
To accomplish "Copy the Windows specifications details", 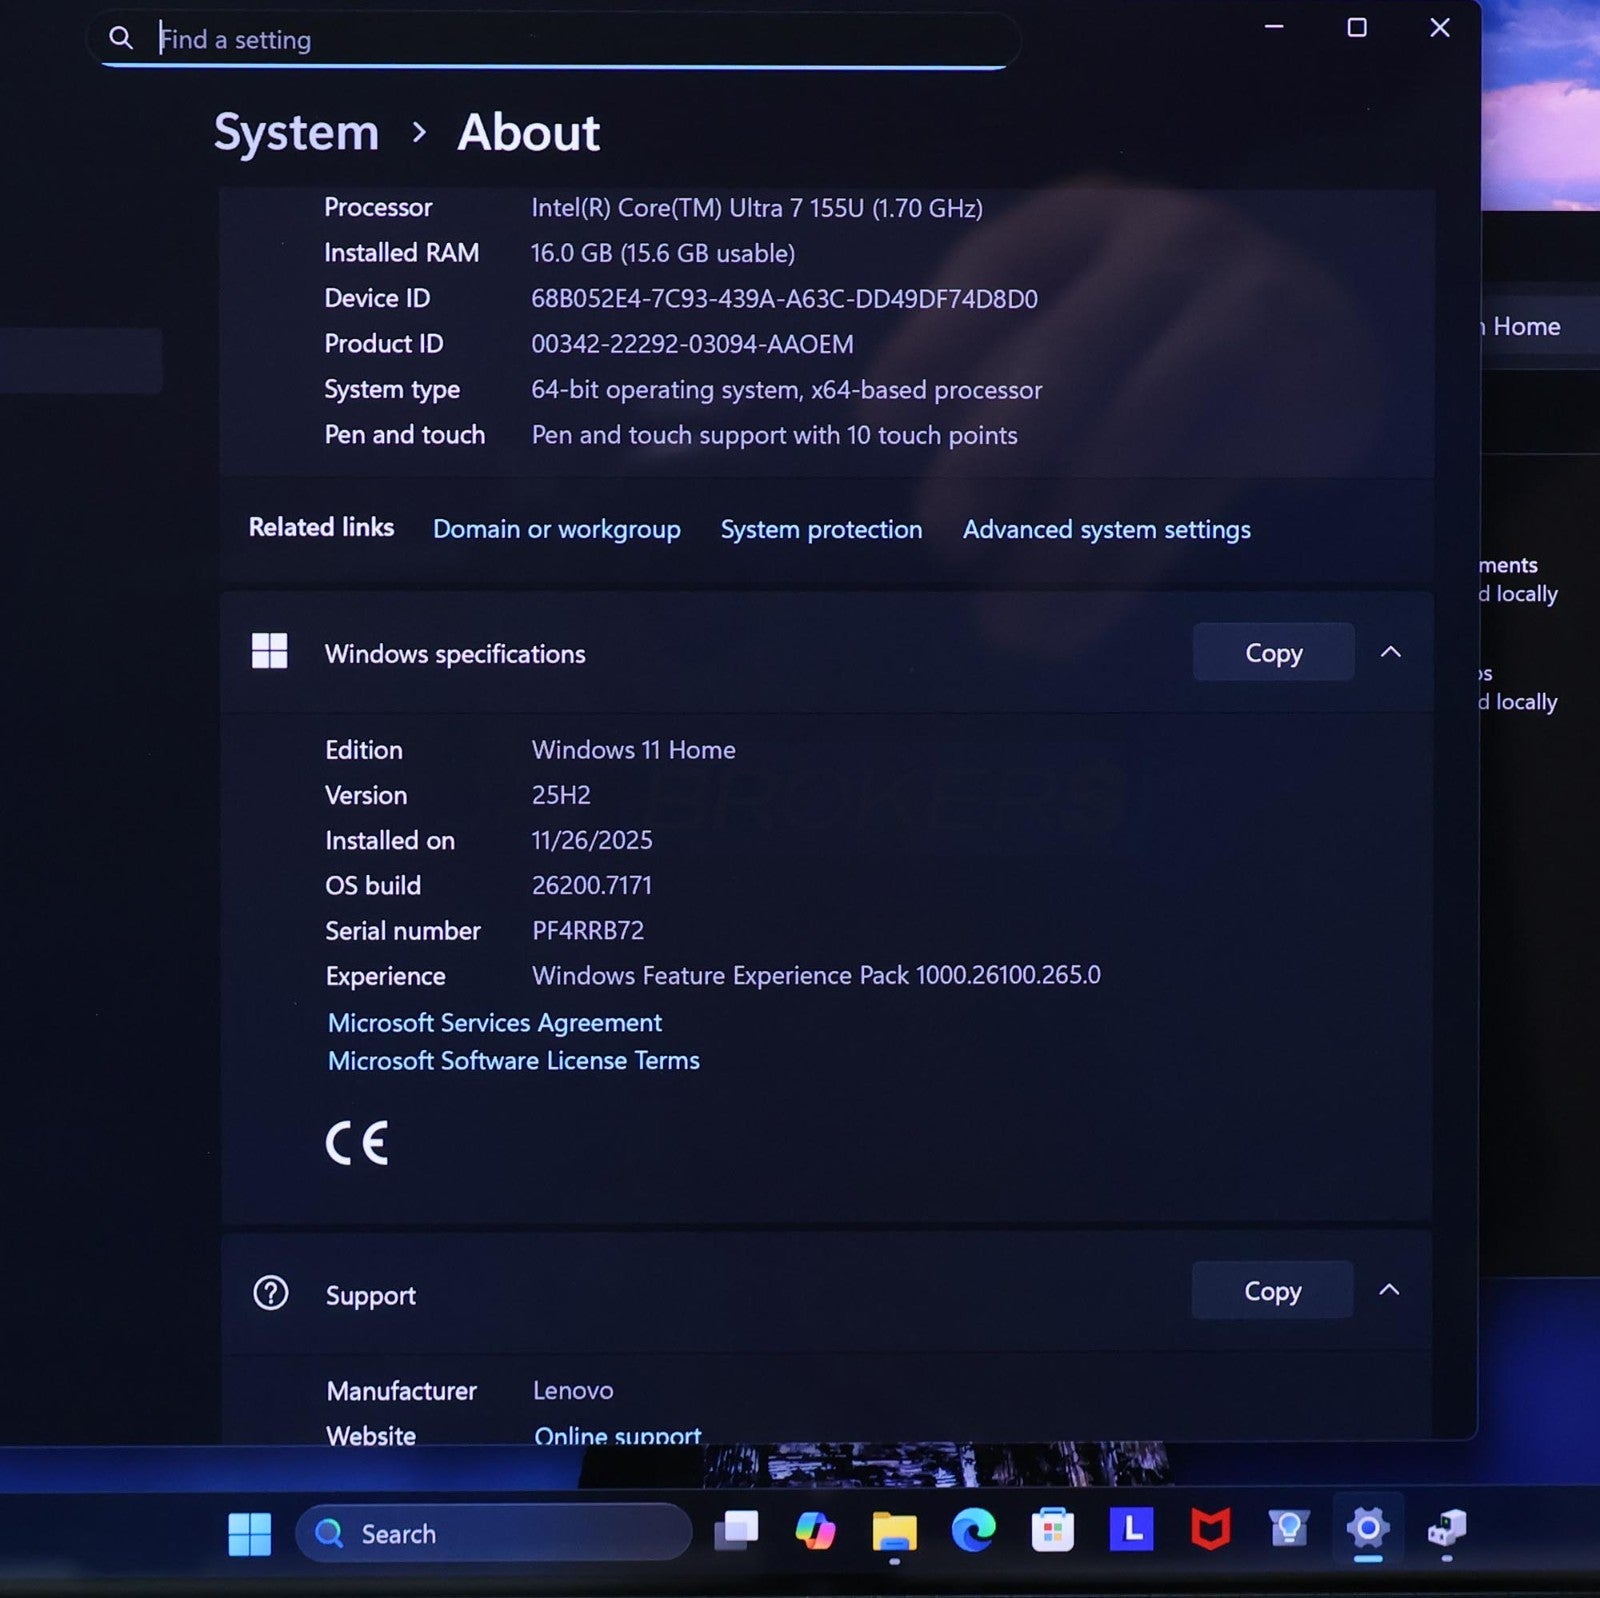I will pyautogui.click(x=1273, y=653).
